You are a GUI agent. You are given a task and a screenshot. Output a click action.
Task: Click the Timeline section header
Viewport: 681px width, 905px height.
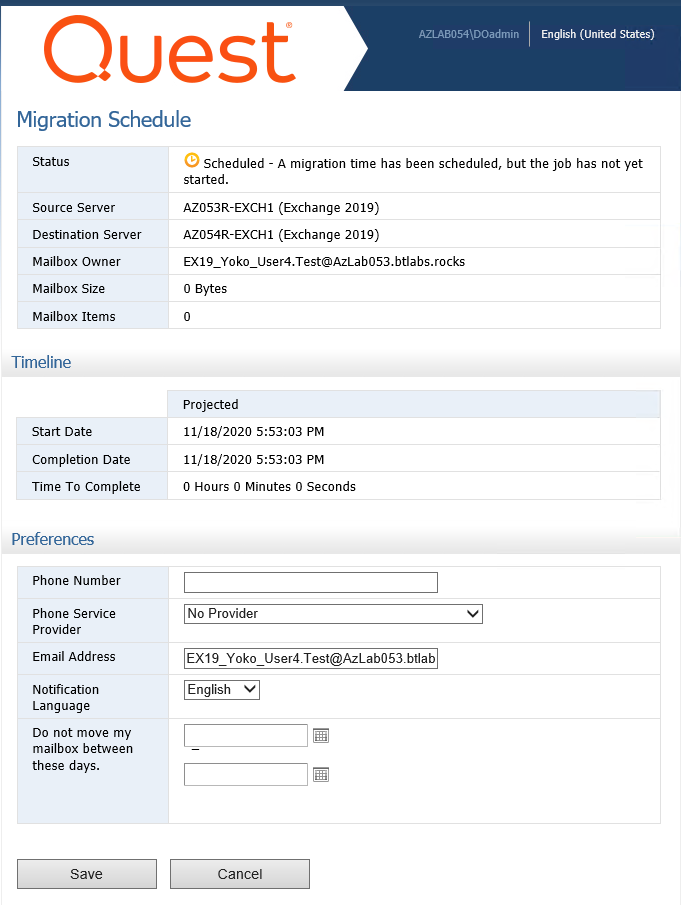pyautogui.click(x=42, y=362)
